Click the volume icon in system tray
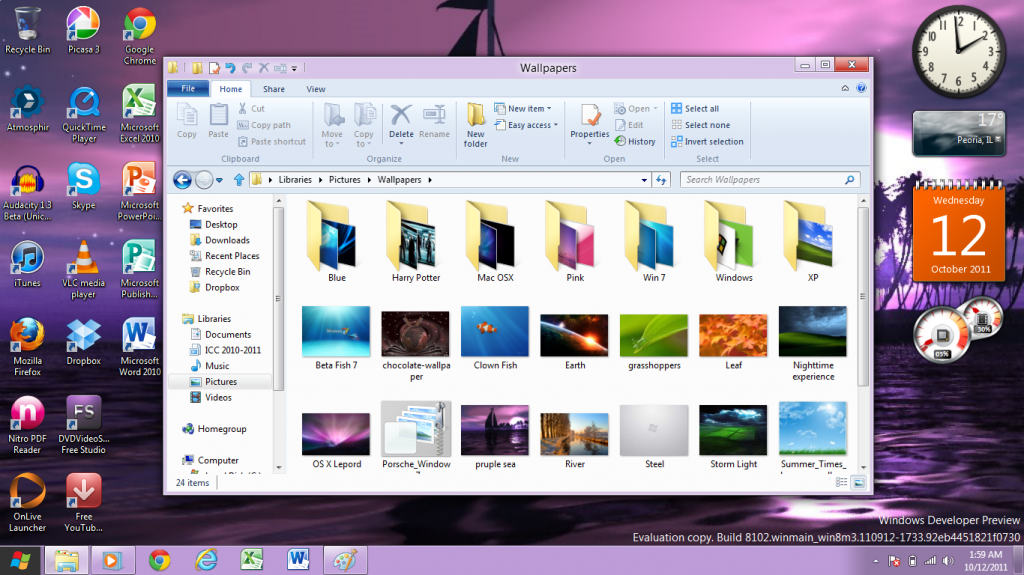 tap(948, 561)
